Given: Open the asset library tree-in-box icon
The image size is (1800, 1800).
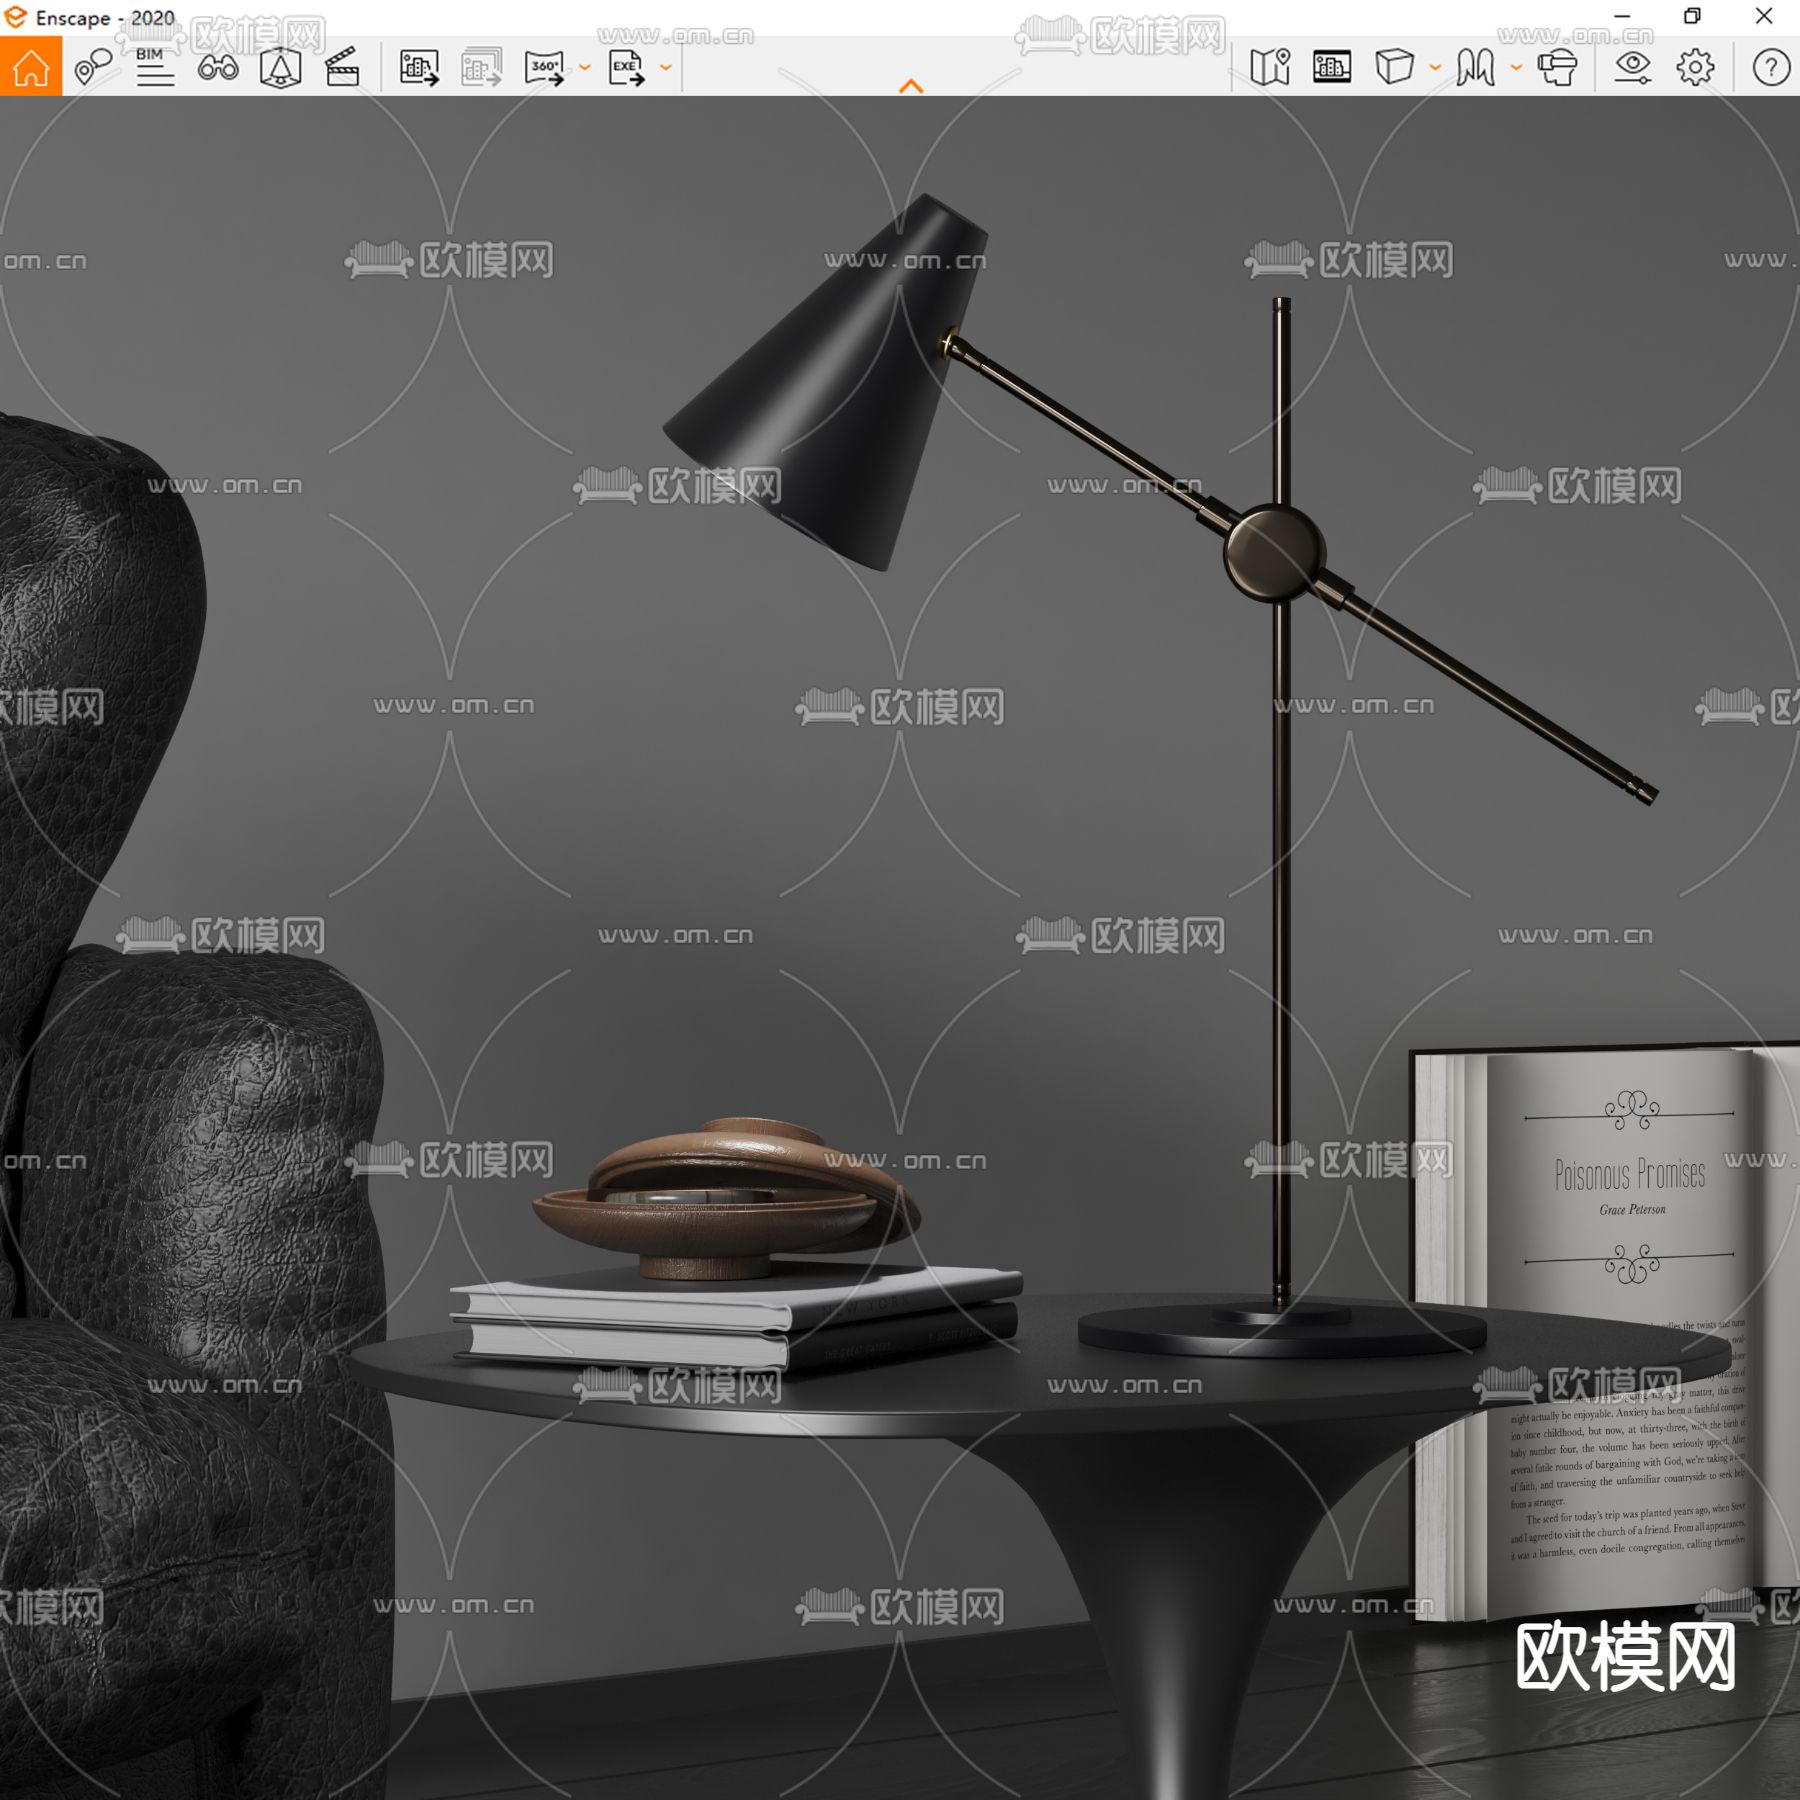Looking at the screenshot, I should coord(280,67).
